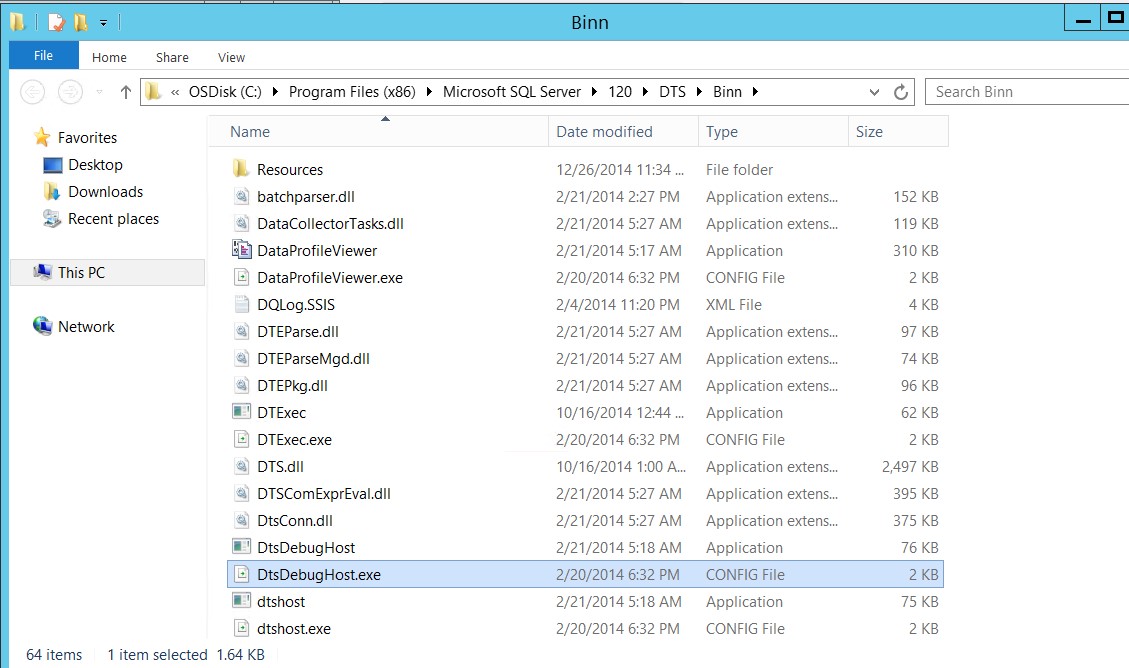Expand the arrow after DTS in path
The width and height of the screenshot is (1129, 668).
coord(699,92)
